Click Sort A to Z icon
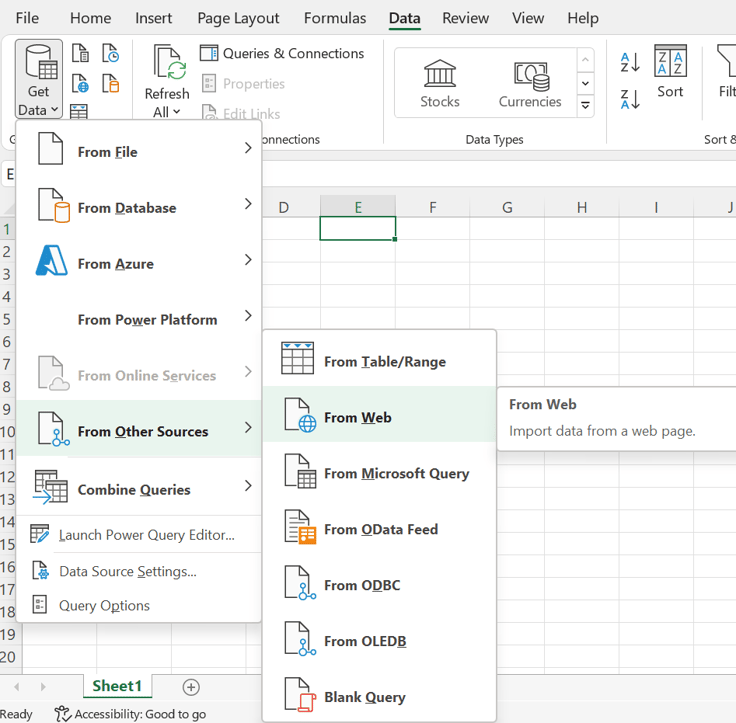This screenshot has height=723, width=736. [630, 63]
